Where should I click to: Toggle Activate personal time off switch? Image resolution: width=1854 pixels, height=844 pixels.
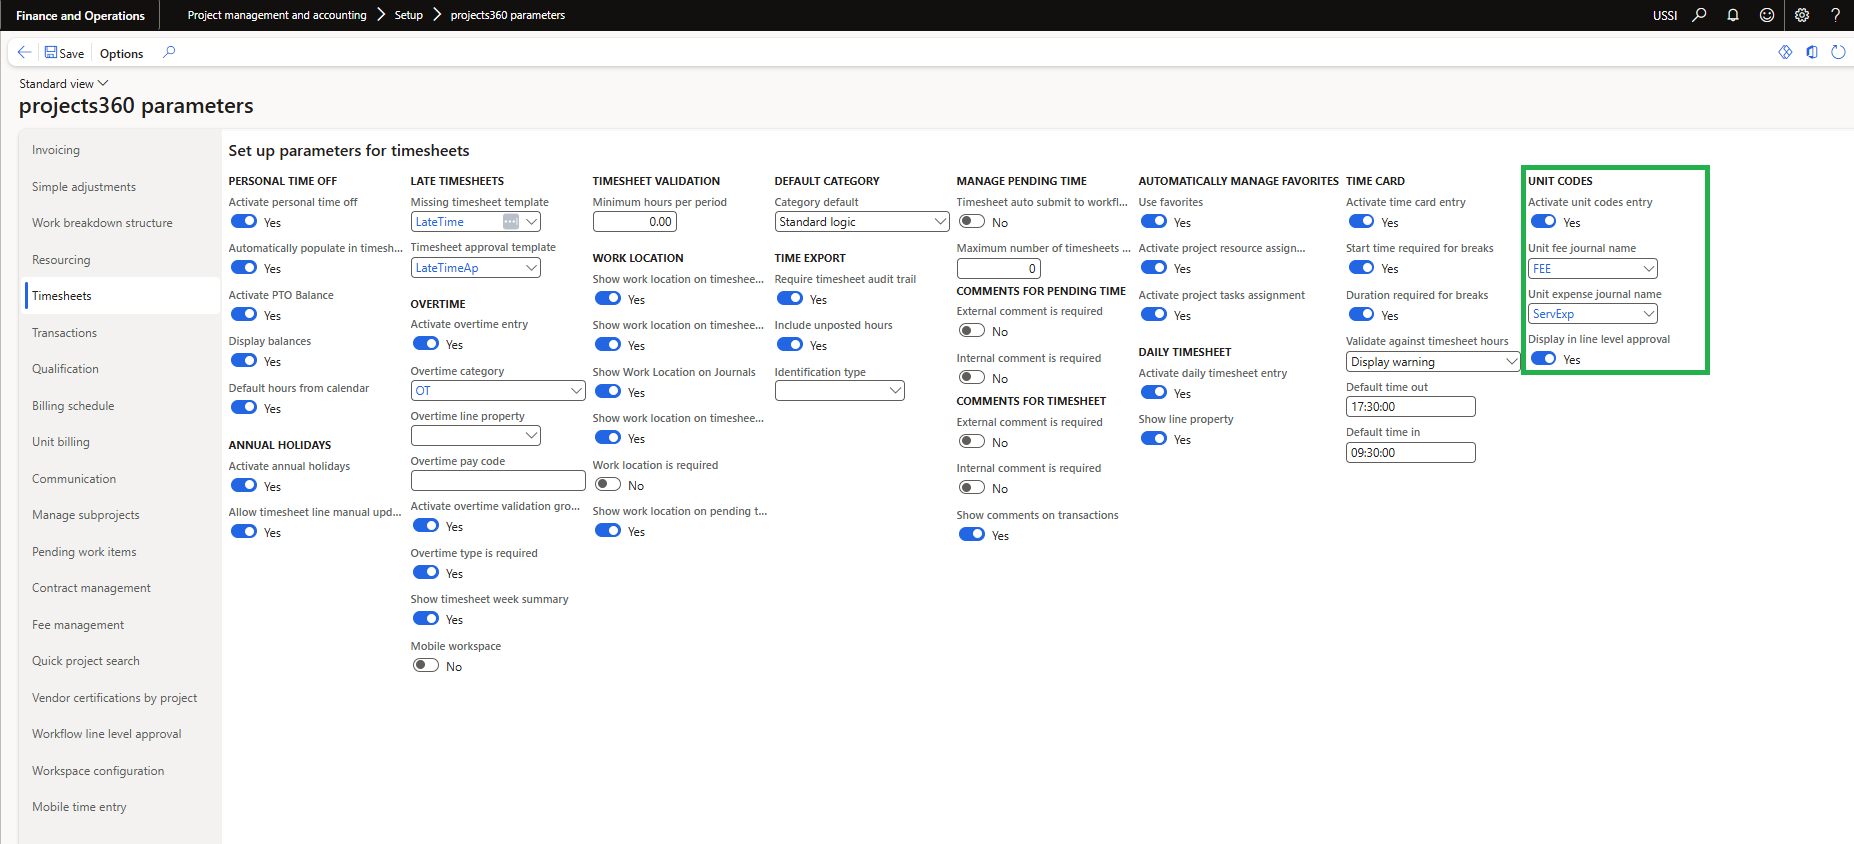click(x=244, y=222)
